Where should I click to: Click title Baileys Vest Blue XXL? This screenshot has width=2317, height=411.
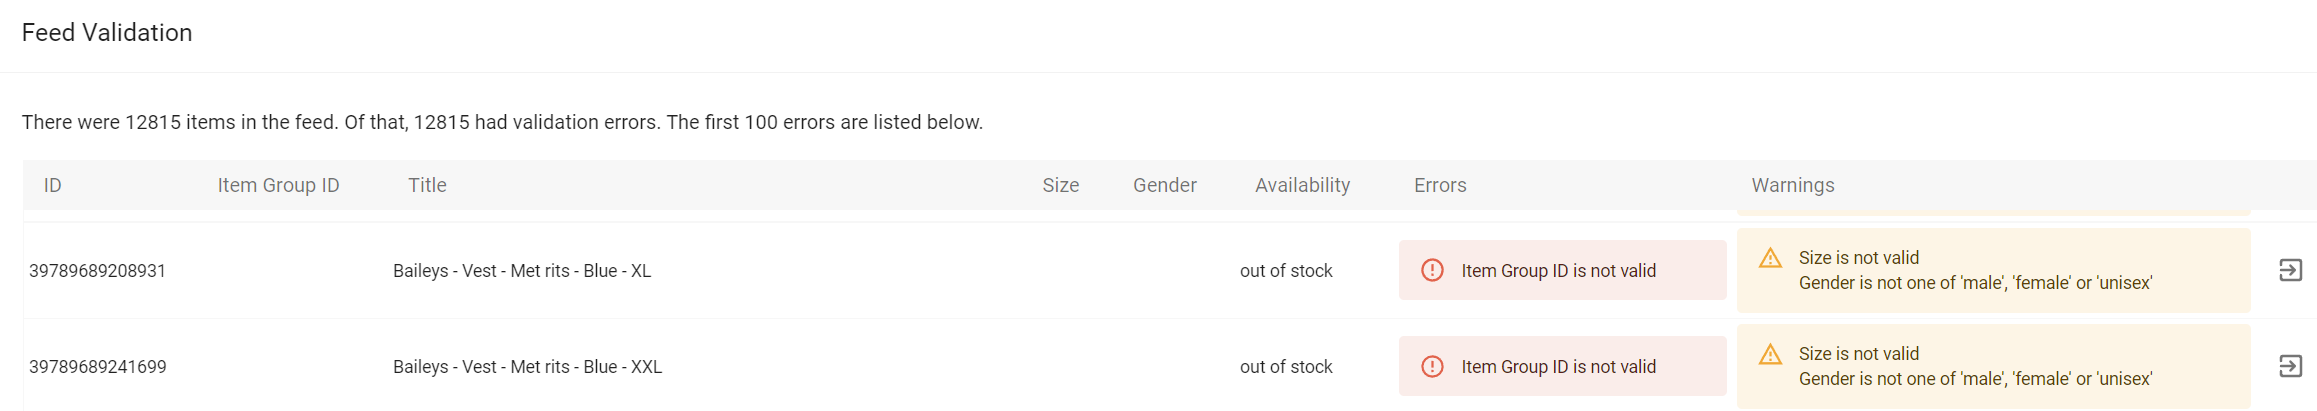pyautogui.click(x=527, y=367)
